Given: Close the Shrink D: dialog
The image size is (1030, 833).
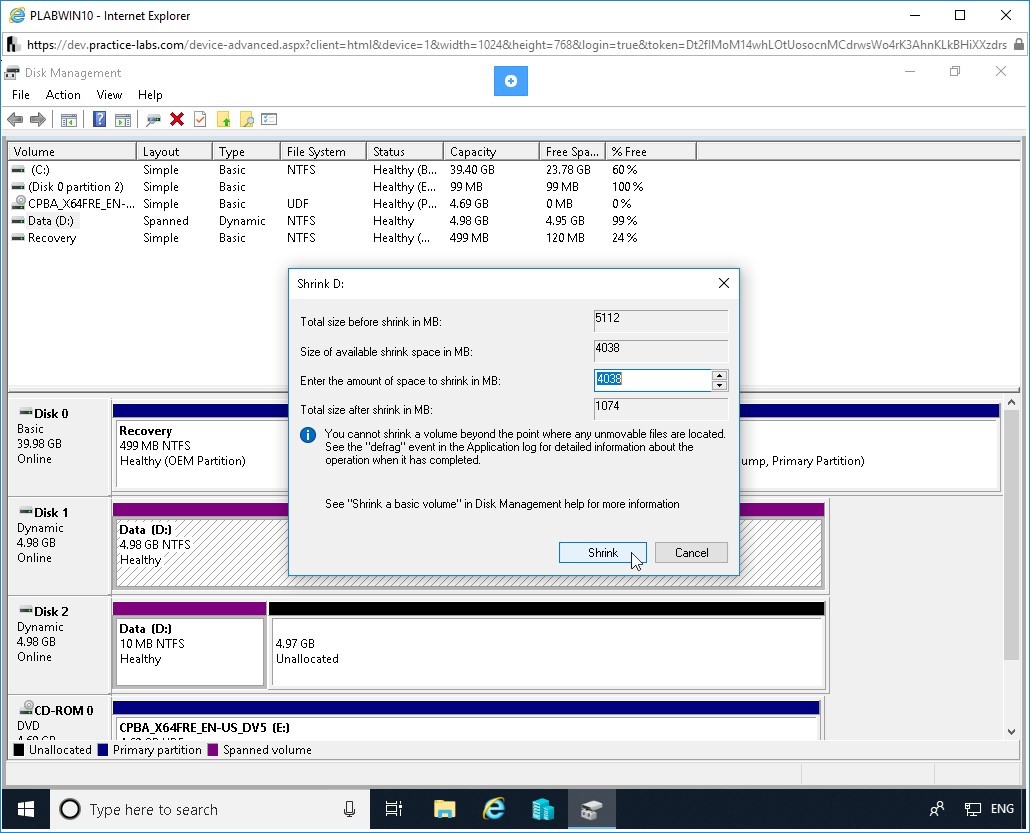Looking at the screenshot, I should (723, 283).
